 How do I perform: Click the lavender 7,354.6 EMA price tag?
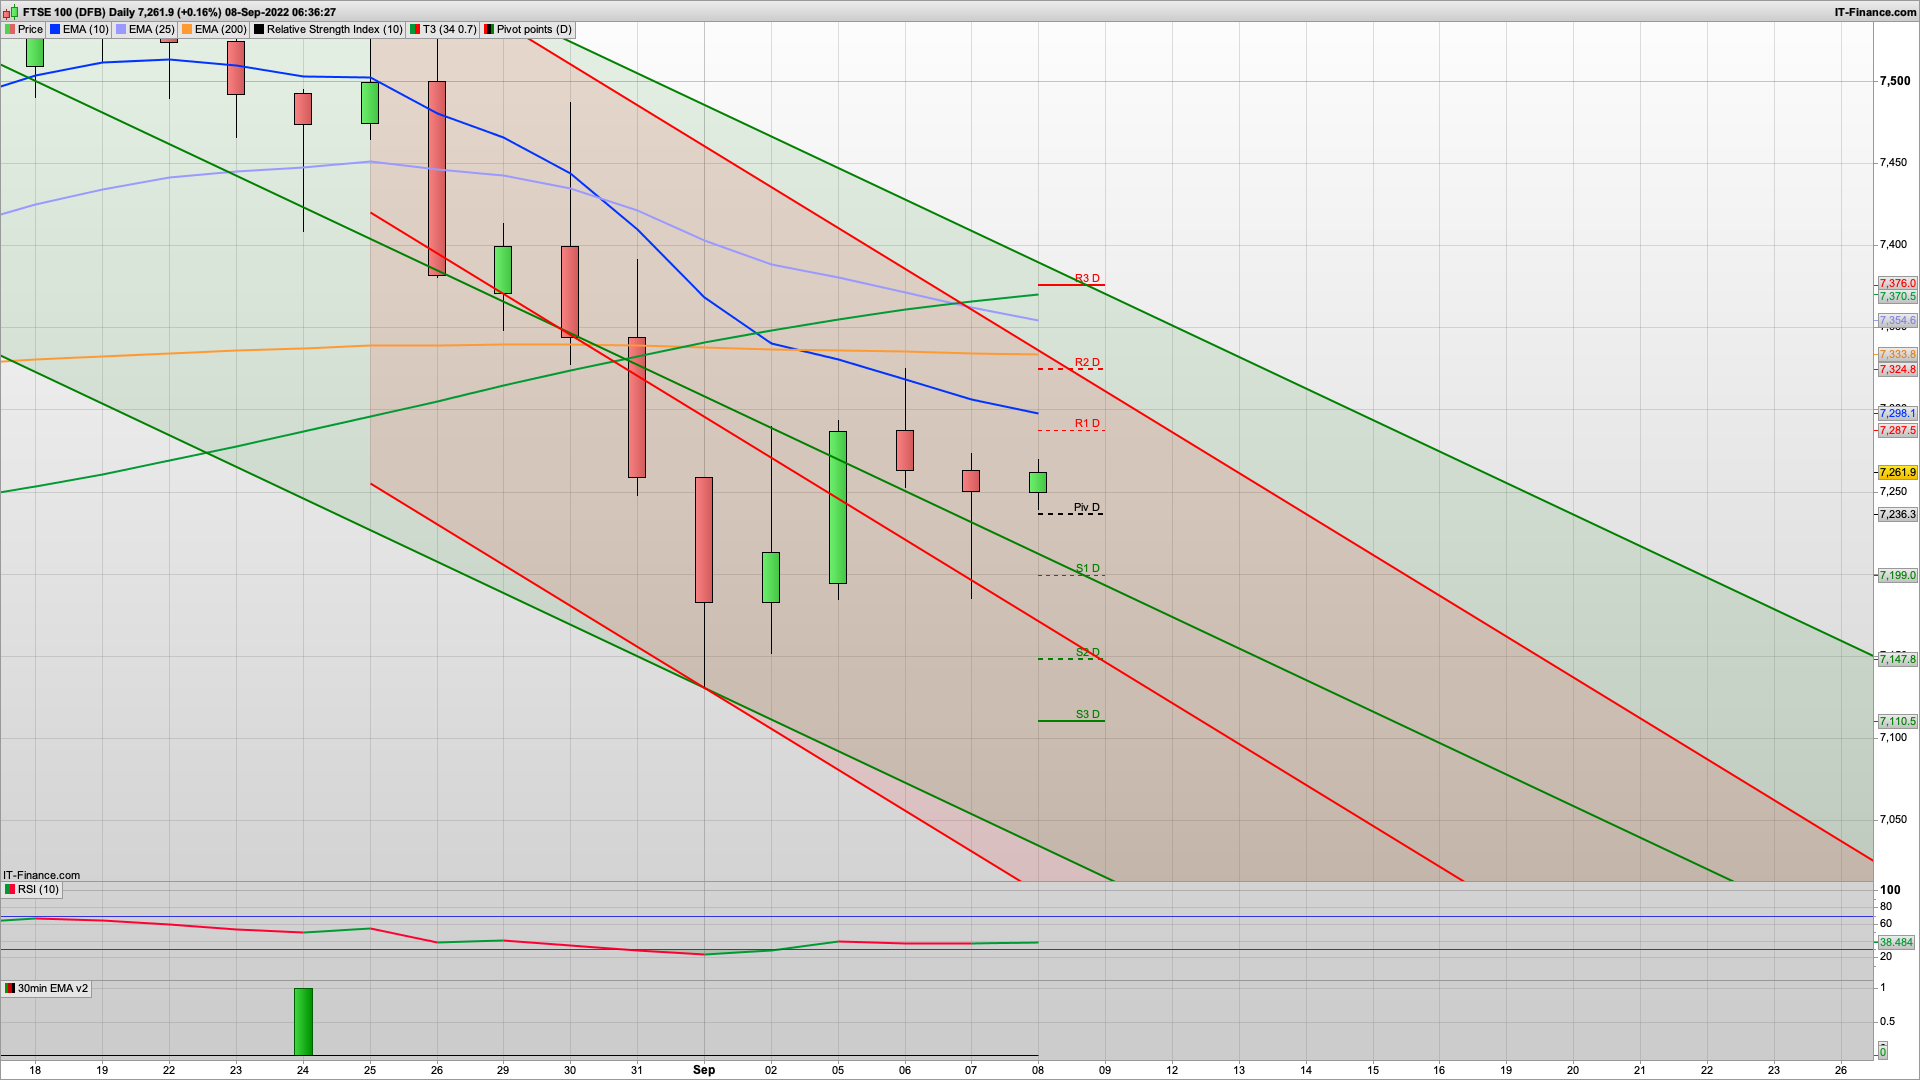[1897, 320]
